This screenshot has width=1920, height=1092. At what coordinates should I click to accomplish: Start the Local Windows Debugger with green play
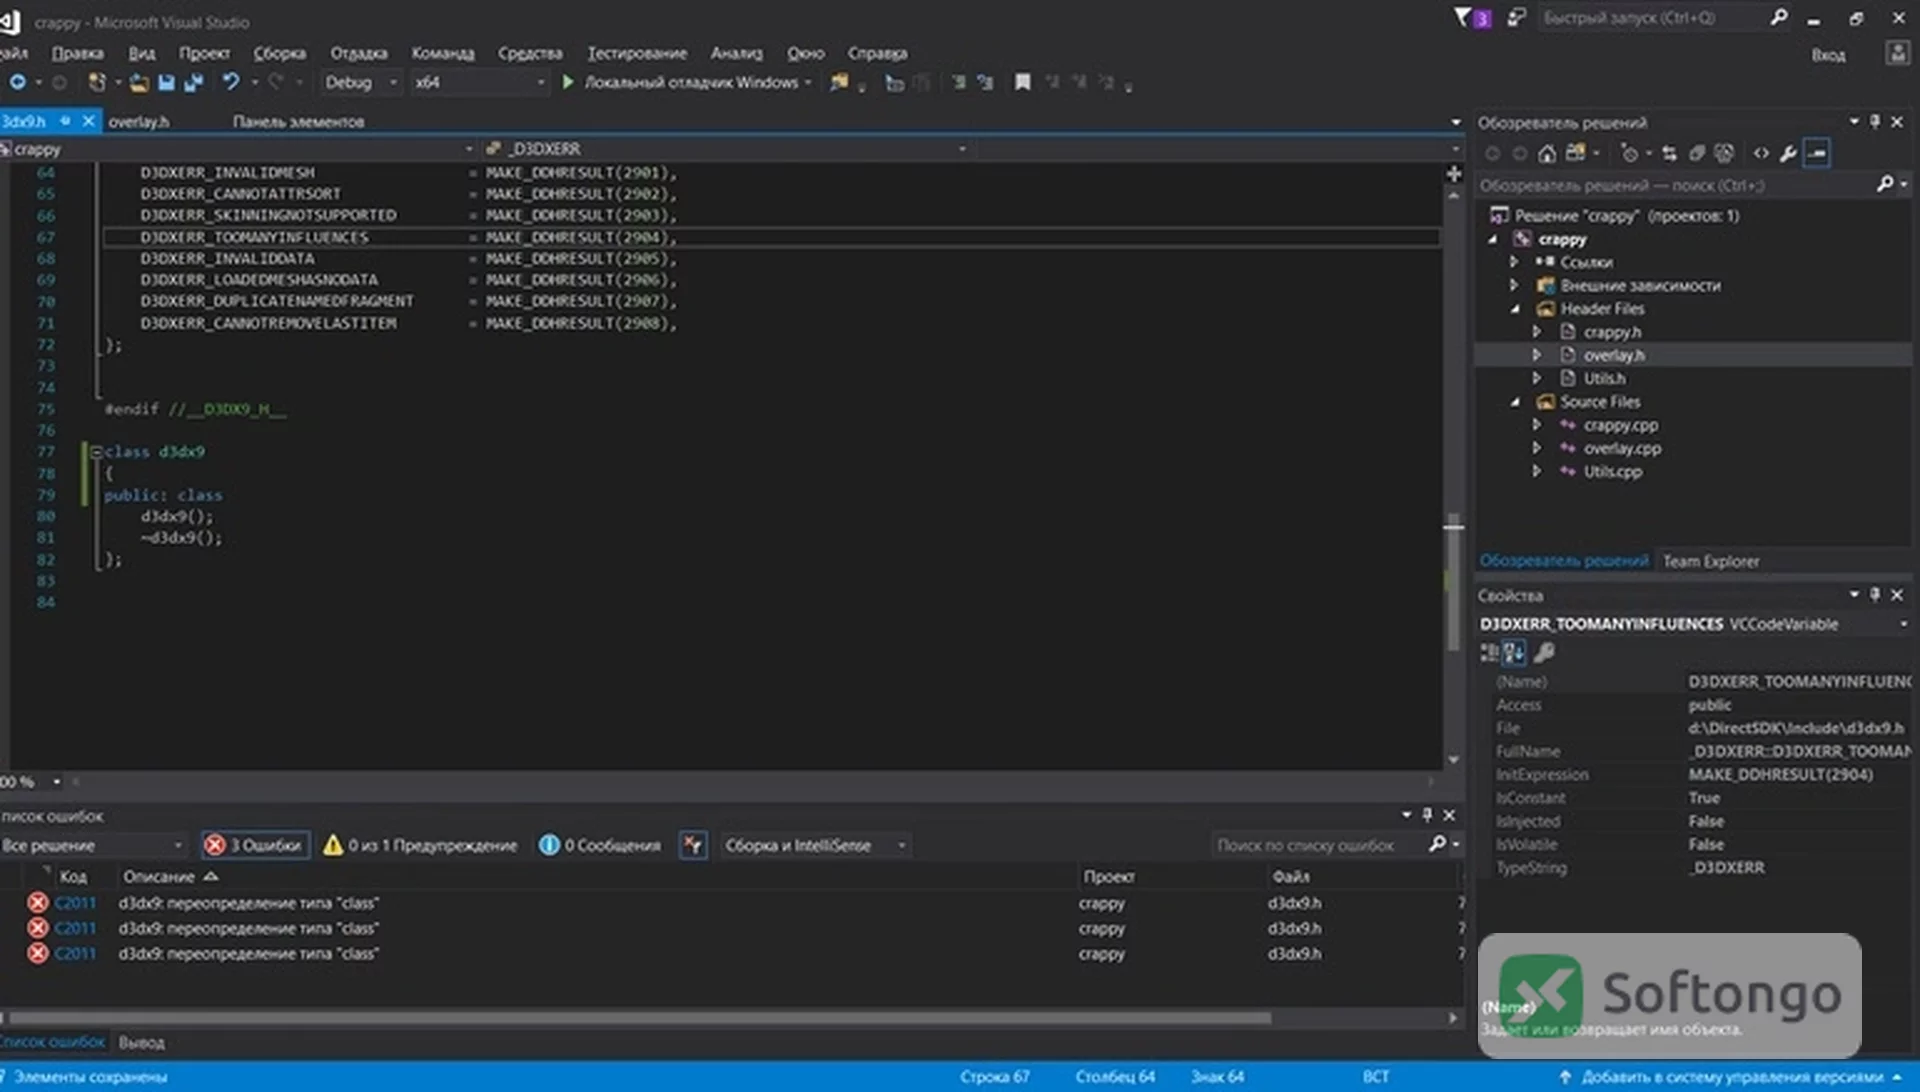coord(567,82)
